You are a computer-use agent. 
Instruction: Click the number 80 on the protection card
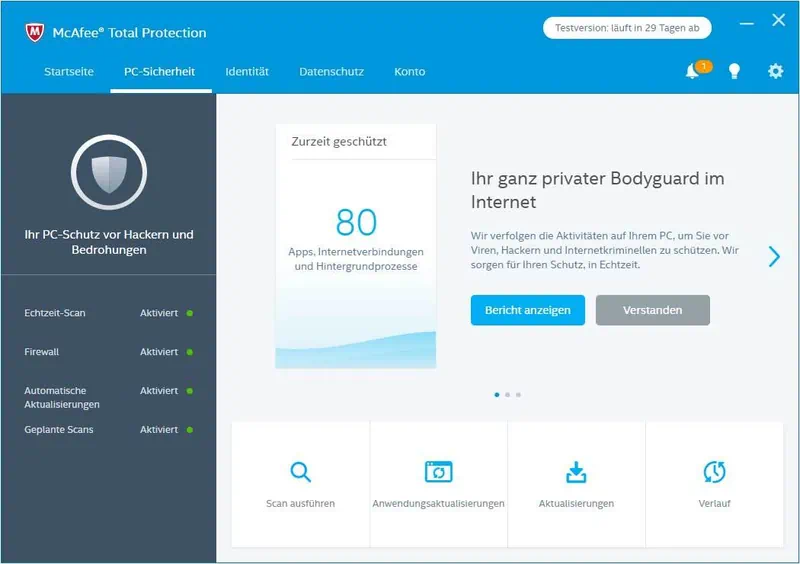356,222
